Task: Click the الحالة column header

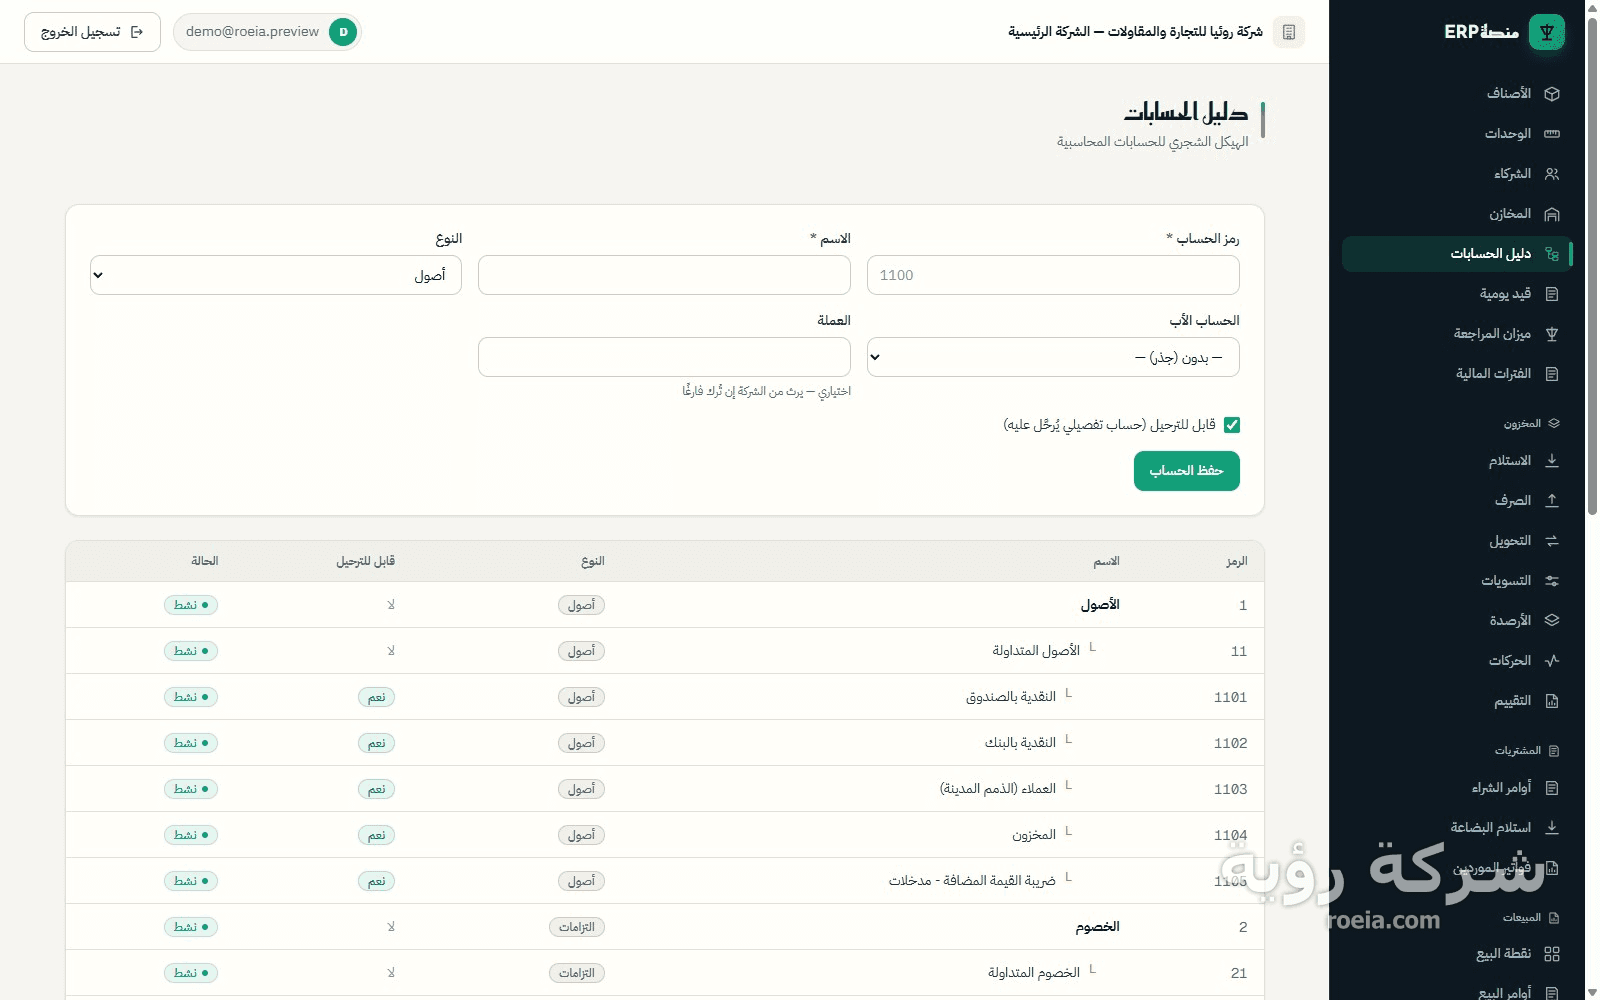Action: point(205,561)
